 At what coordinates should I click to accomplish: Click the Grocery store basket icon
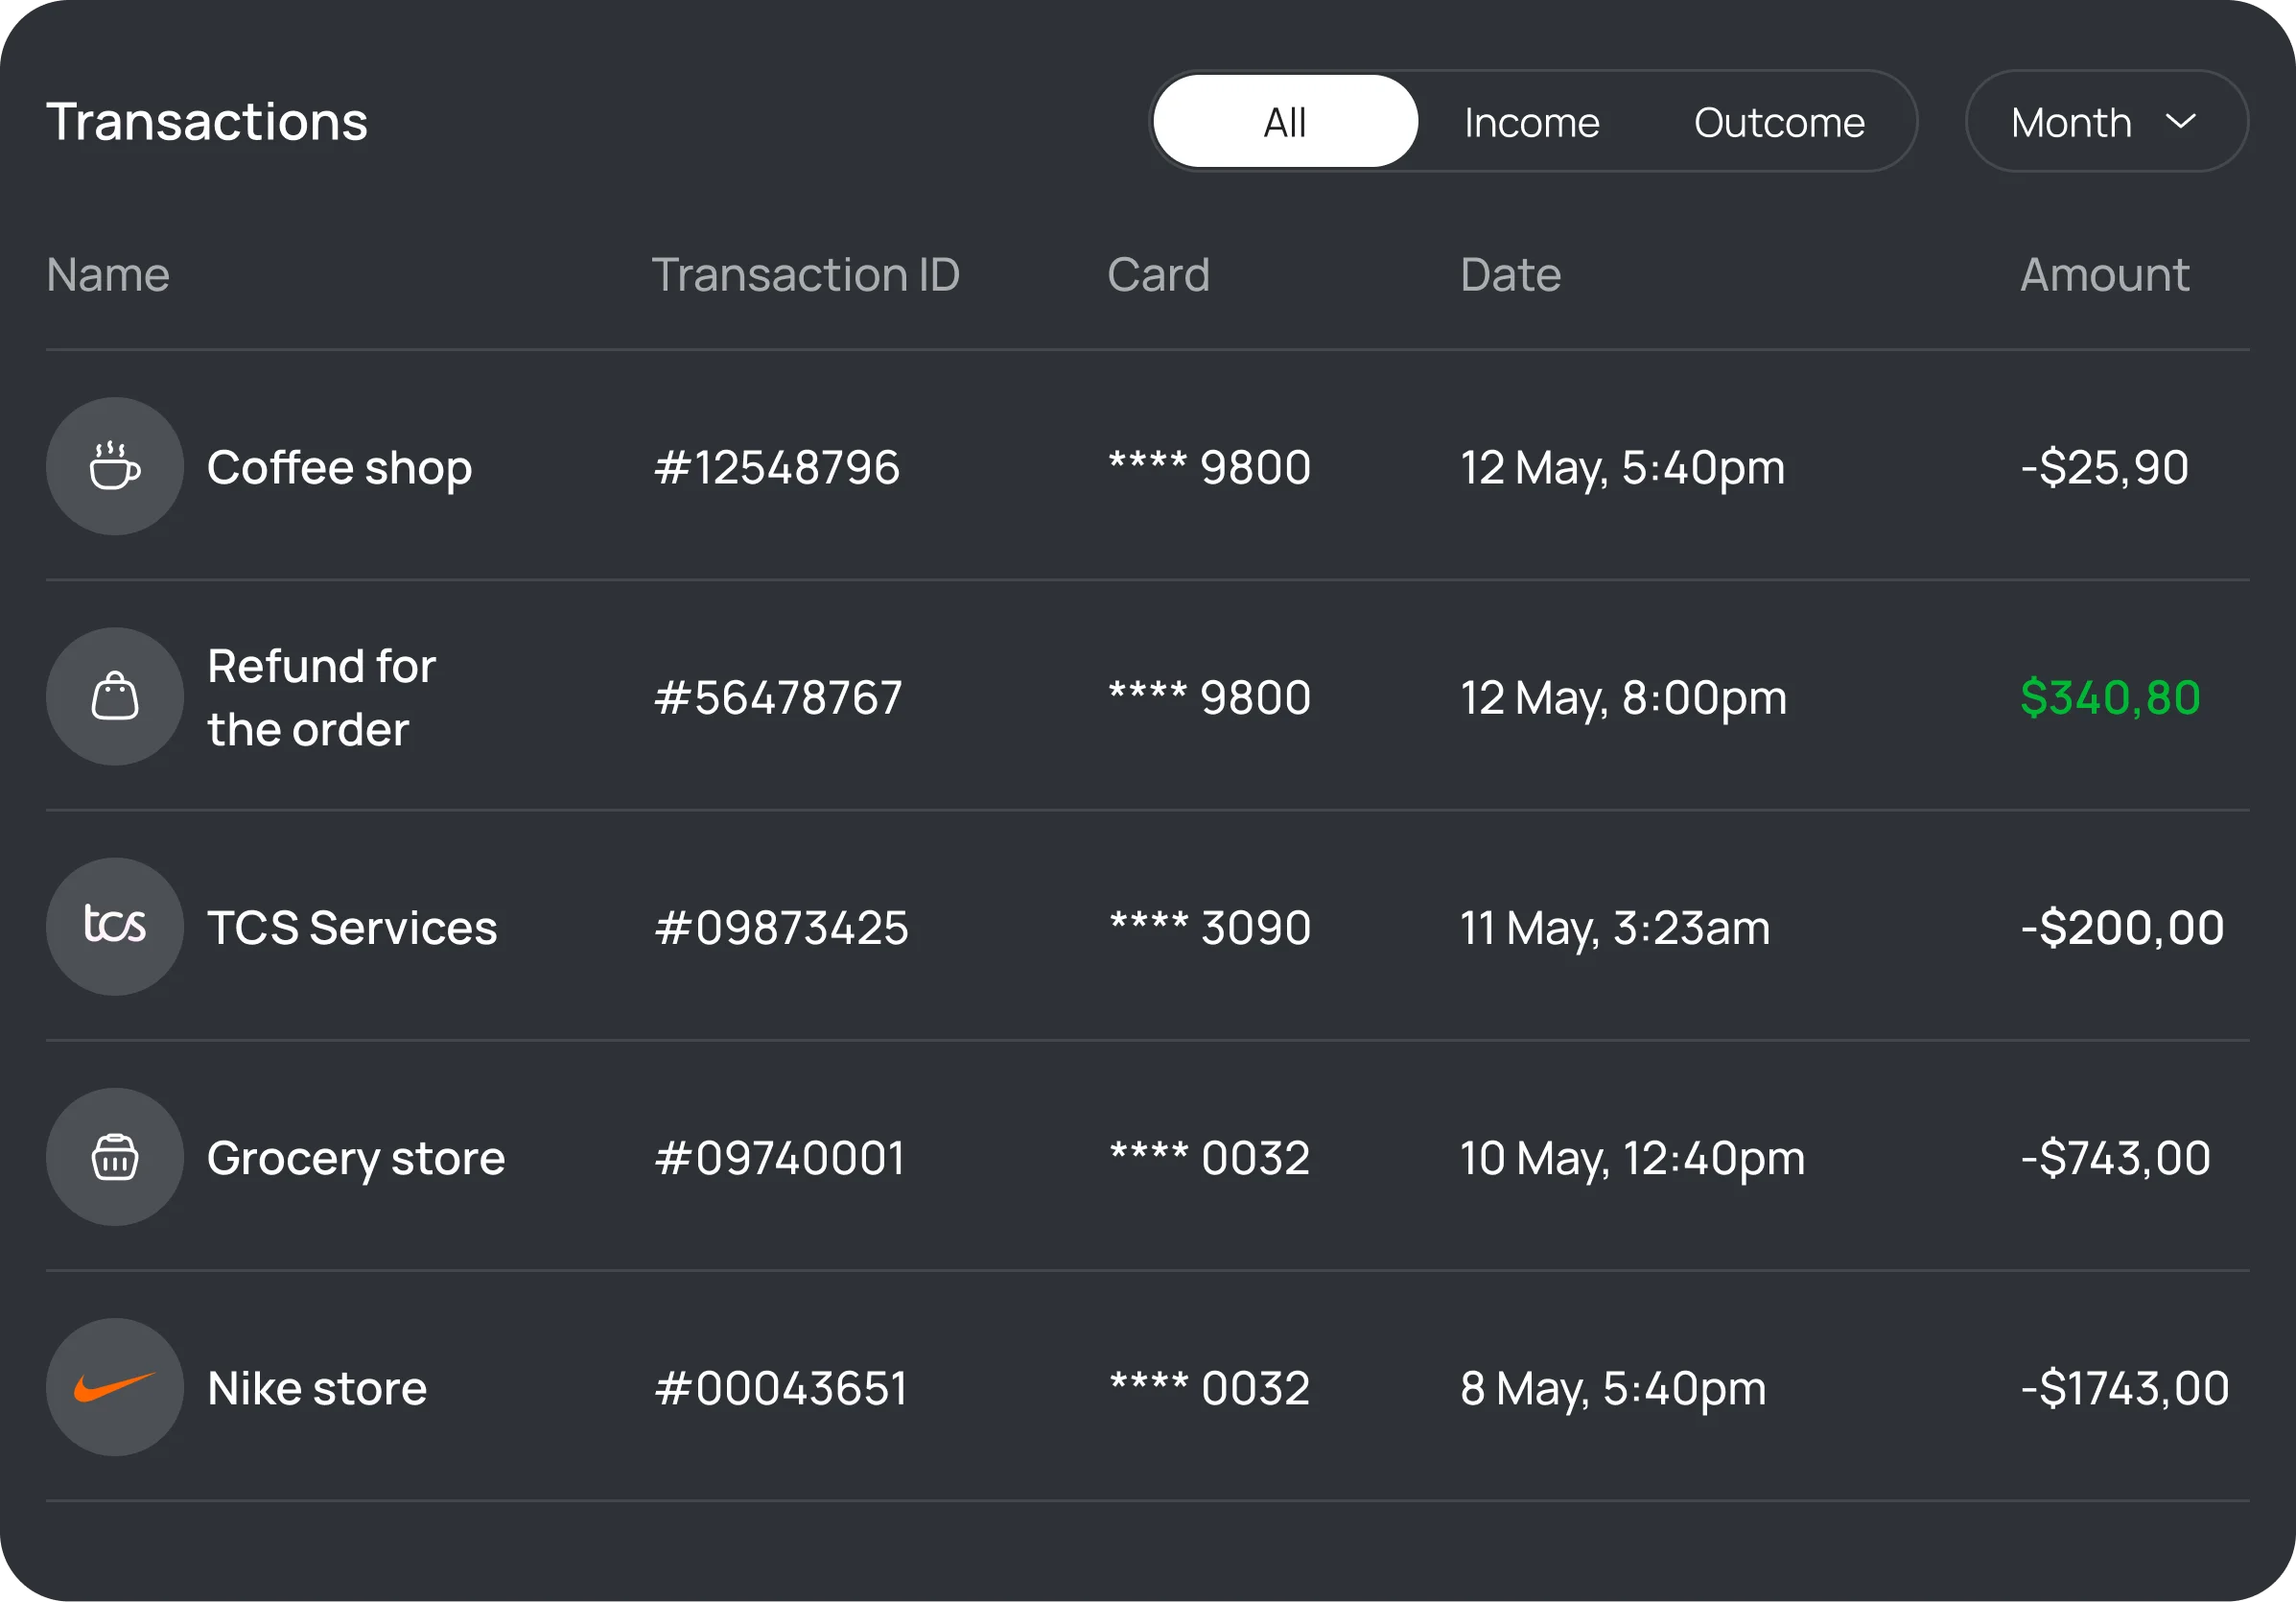(114, 1157)
